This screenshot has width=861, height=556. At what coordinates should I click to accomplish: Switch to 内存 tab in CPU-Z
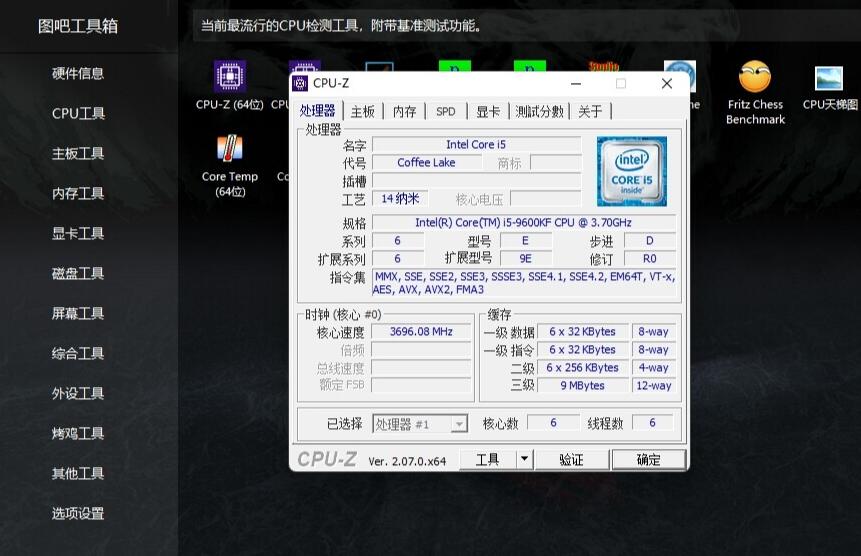pos(404,112)
